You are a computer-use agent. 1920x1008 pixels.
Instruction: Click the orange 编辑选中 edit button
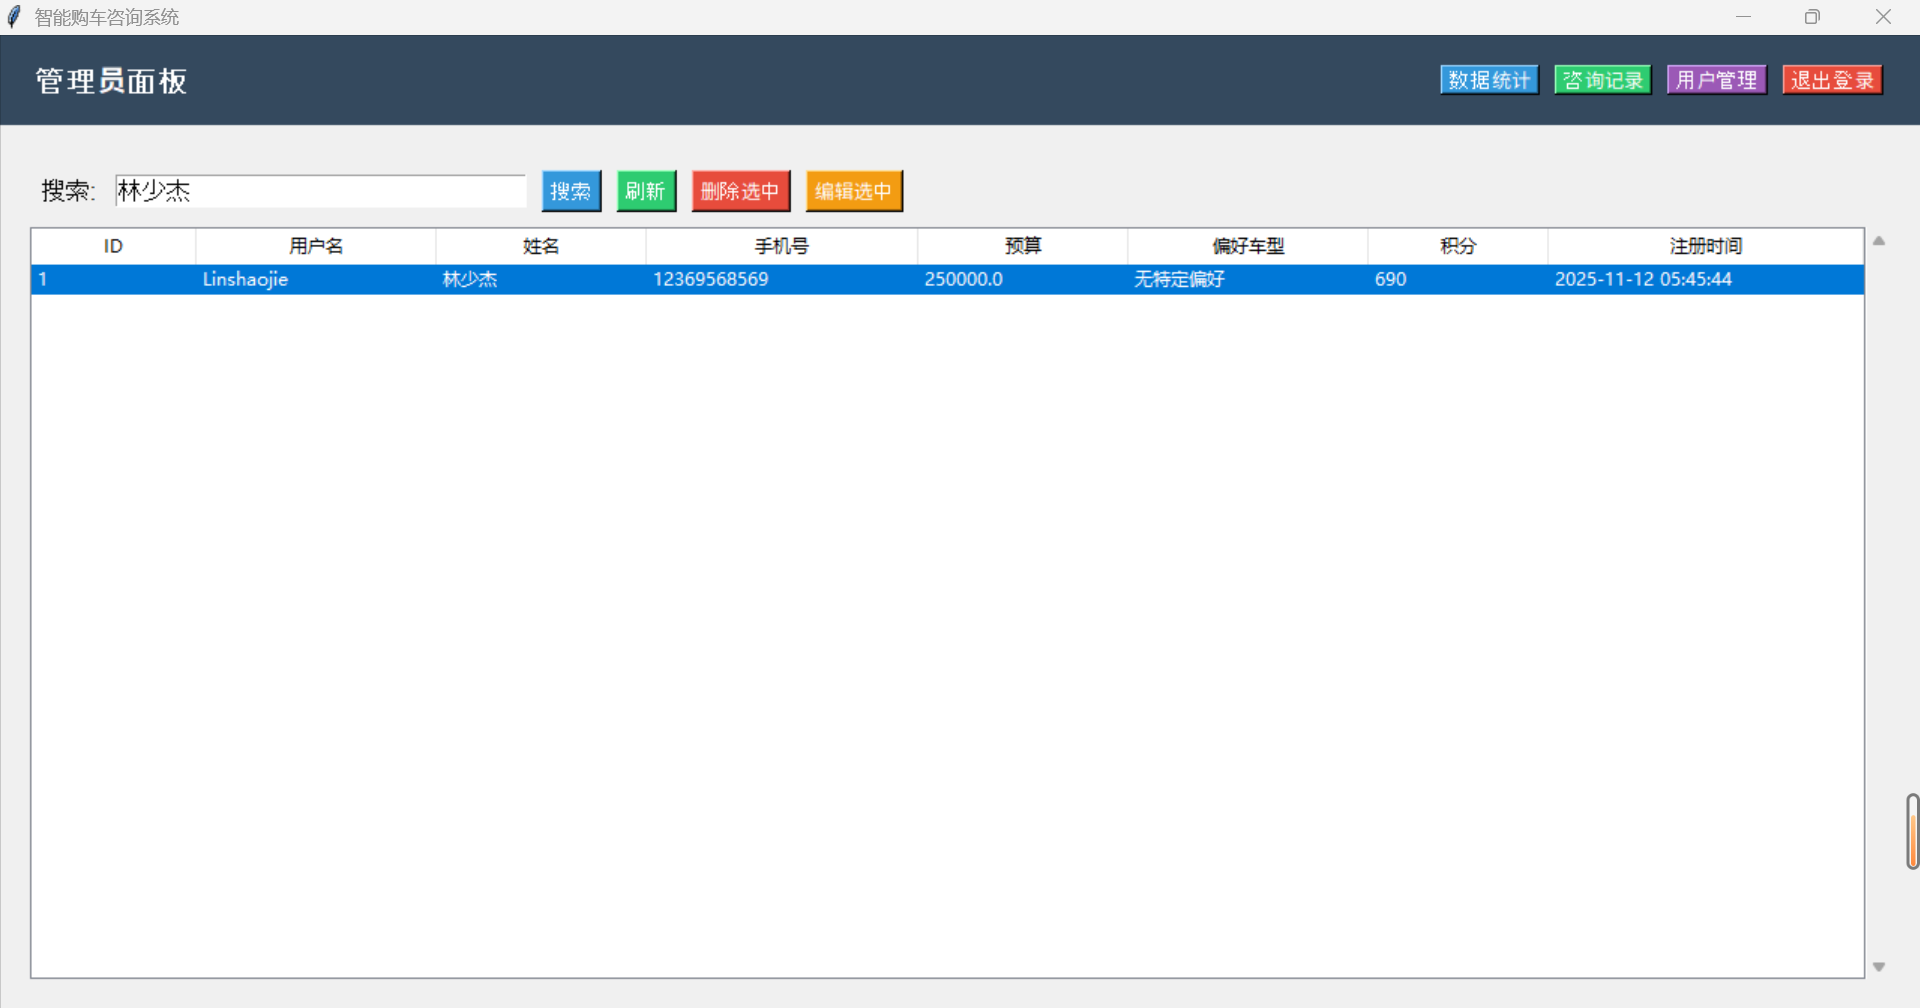pyautogui.click(x=854, y=191)
